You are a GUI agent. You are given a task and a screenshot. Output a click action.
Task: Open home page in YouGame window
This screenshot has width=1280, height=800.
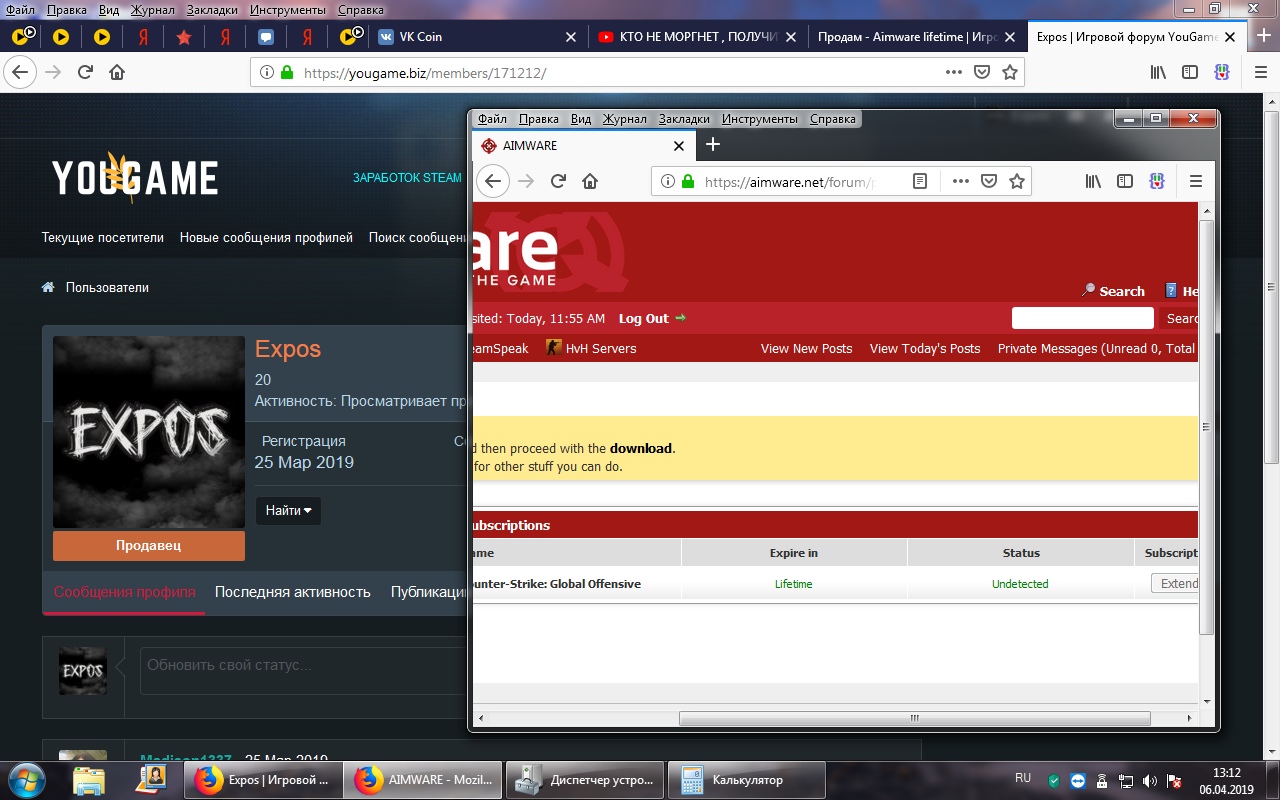pos(117,72)
